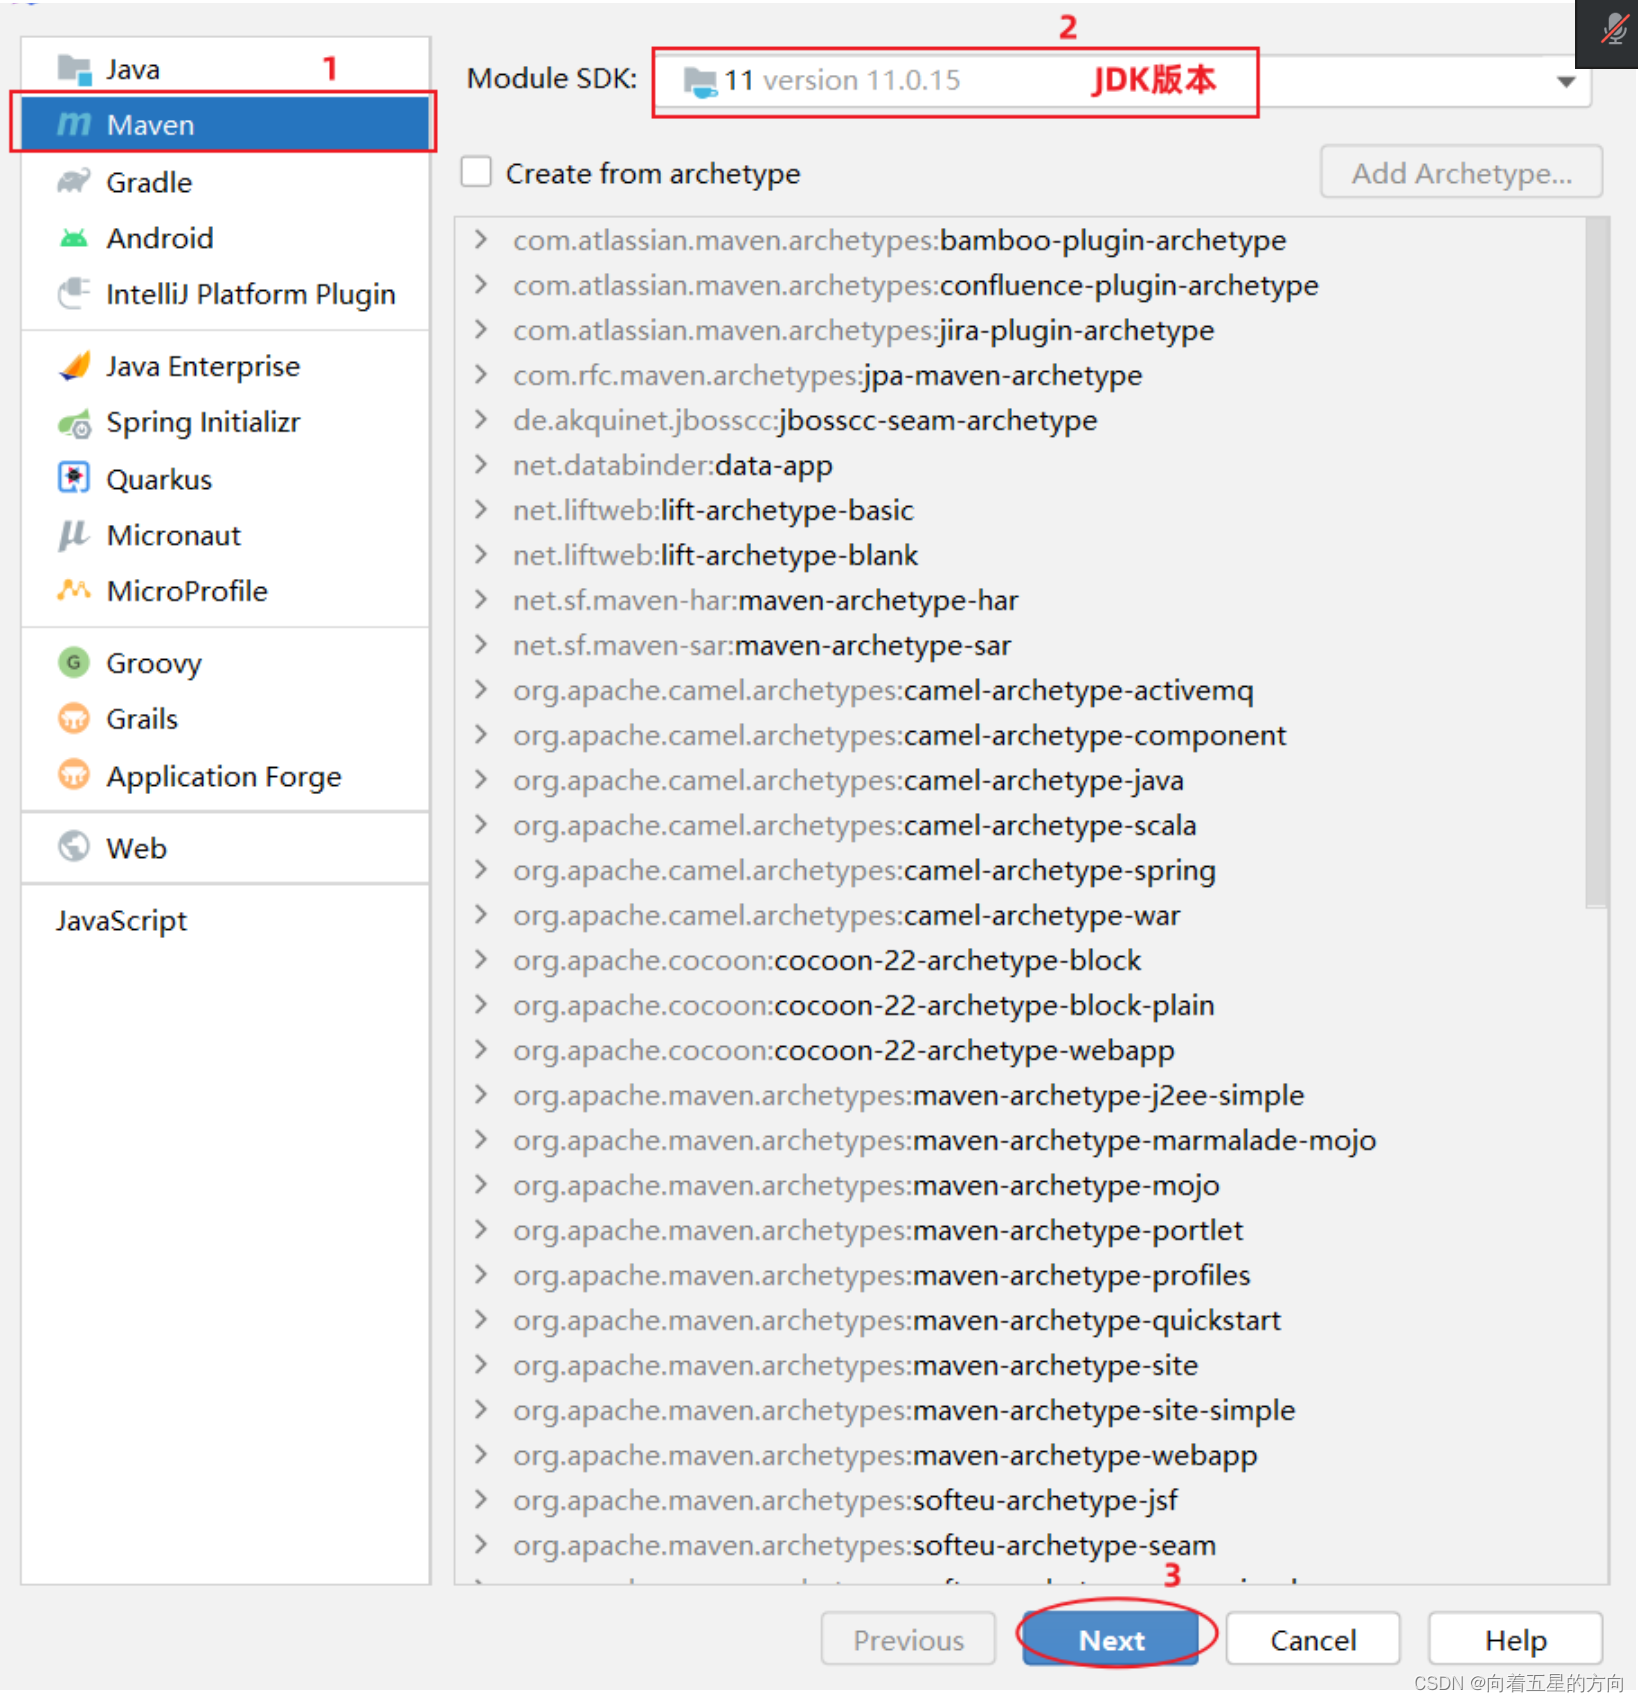The image size is (1638, 1702).
Task: Expand maven-archetype-webapp entry
Action: click(x=481, y=1454)
